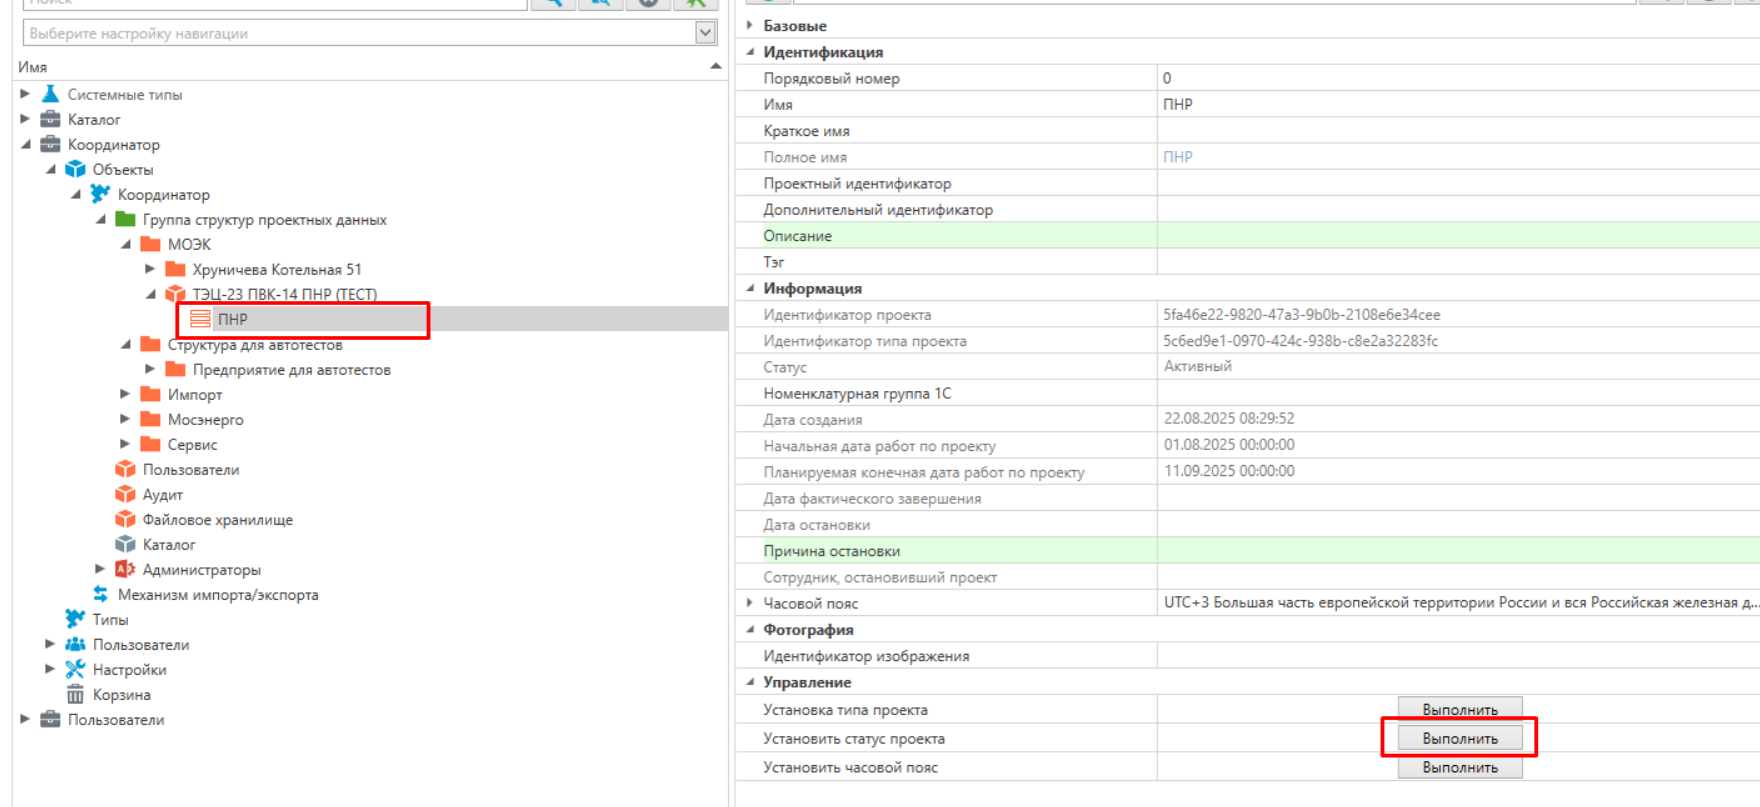Click the Файловое хранилище cube icon

pos(125,519)
